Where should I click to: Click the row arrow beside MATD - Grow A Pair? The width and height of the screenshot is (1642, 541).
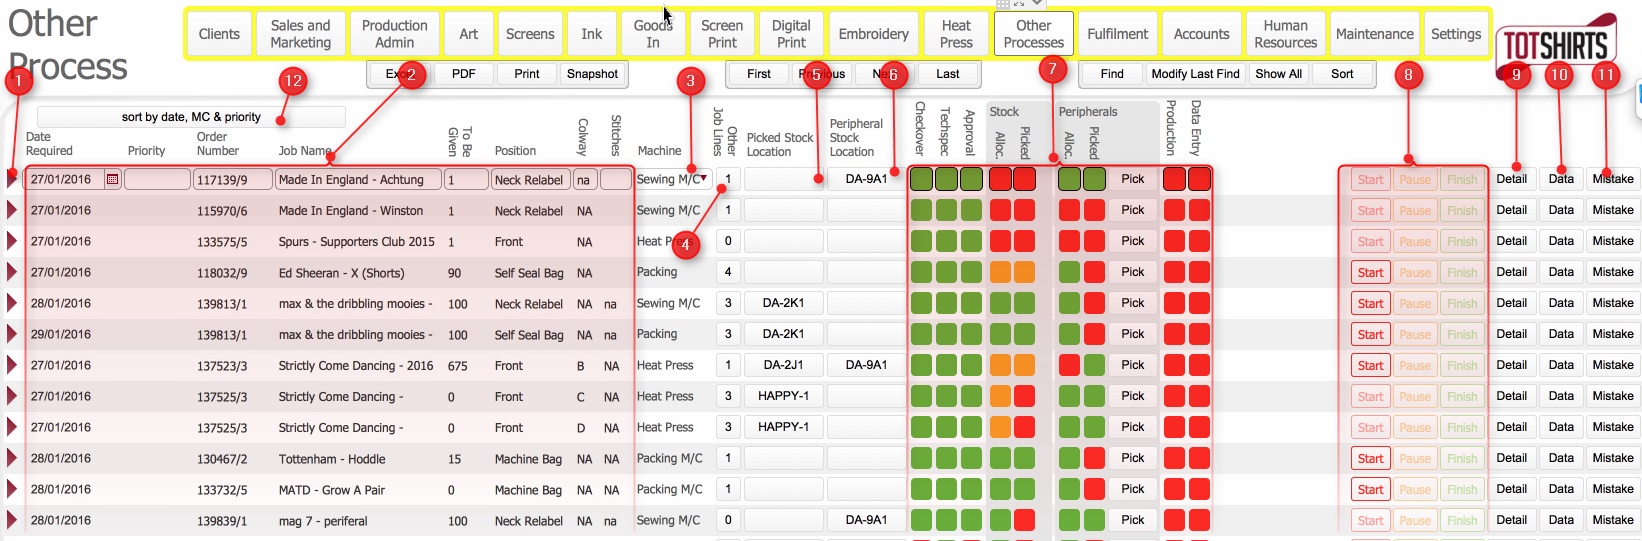click(x=12, y=489)
